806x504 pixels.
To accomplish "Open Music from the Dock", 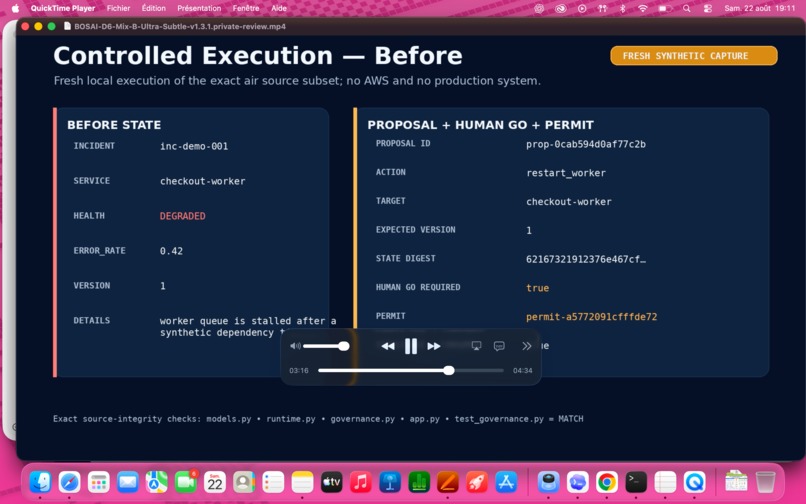I will pos(361,482).
